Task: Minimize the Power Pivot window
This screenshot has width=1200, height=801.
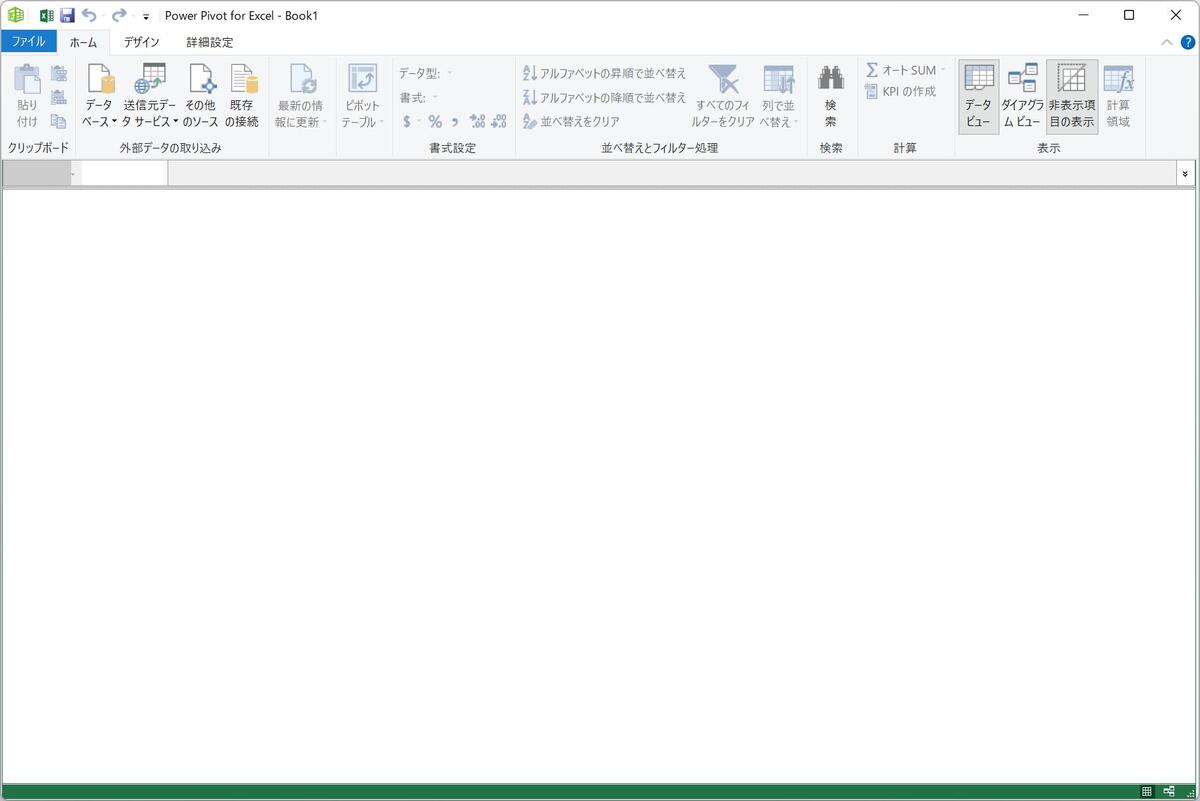Action: (x=1083, y=15)
